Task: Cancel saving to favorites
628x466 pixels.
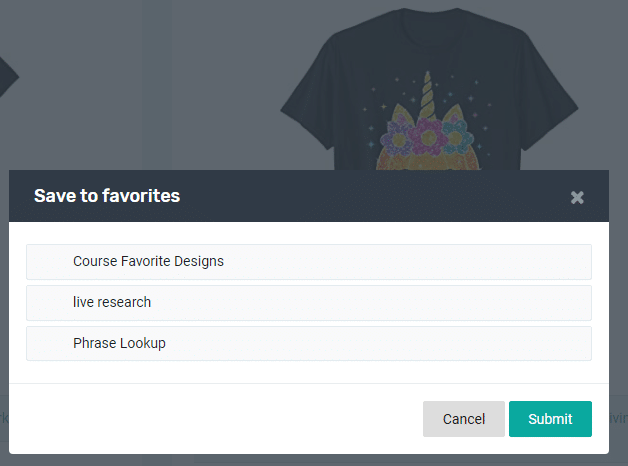Action: (464, 419)
